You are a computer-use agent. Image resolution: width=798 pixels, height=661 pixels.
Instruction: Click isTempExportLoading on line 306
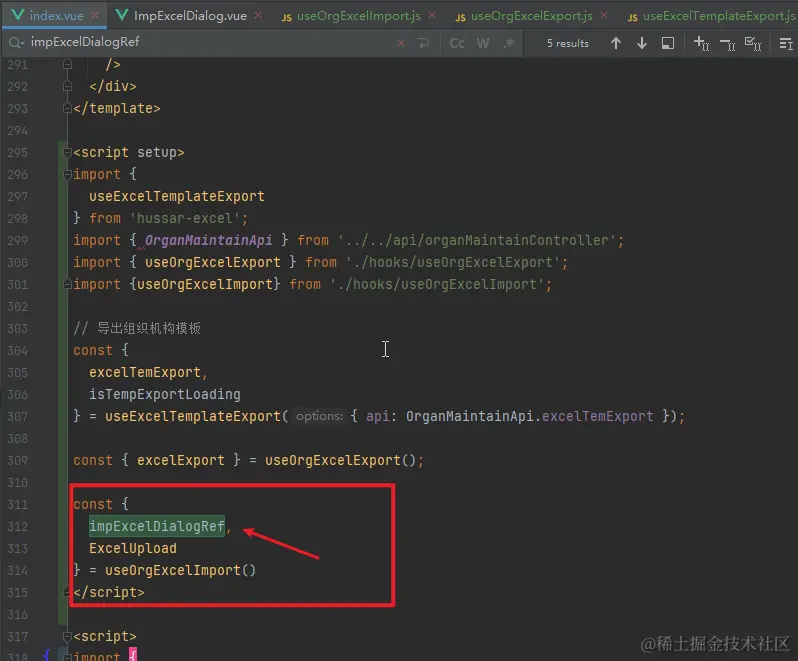[164, 394]
